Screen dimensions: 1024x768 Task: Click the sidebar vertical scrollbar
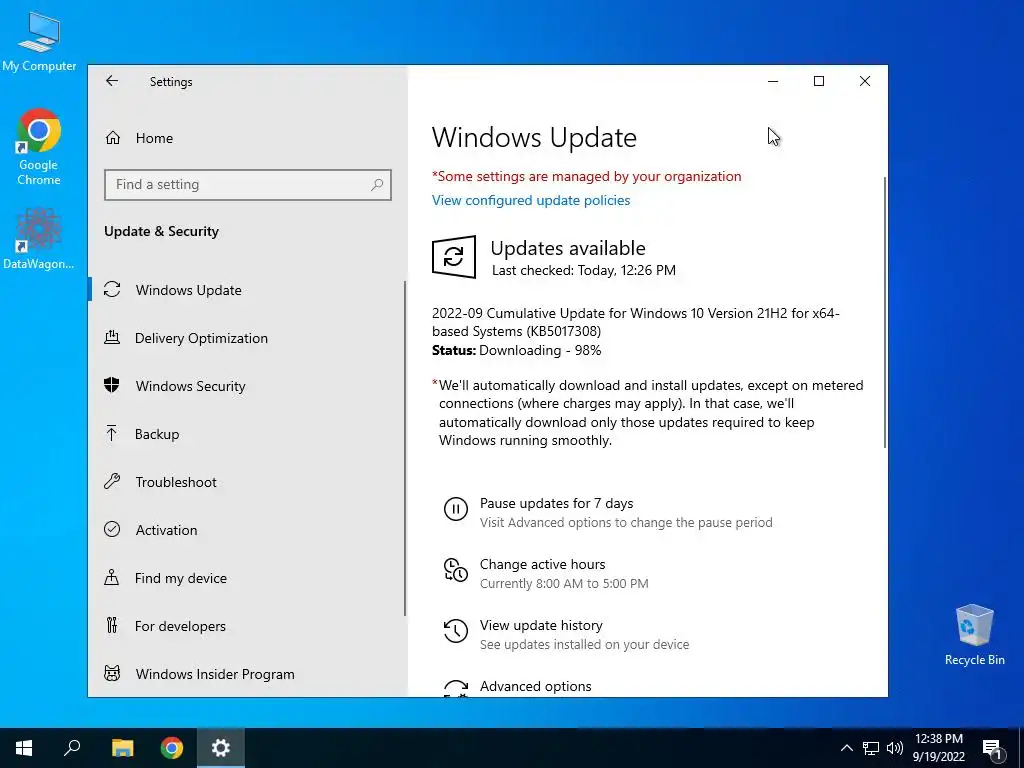pyautogui.click(x=405, y=448)
